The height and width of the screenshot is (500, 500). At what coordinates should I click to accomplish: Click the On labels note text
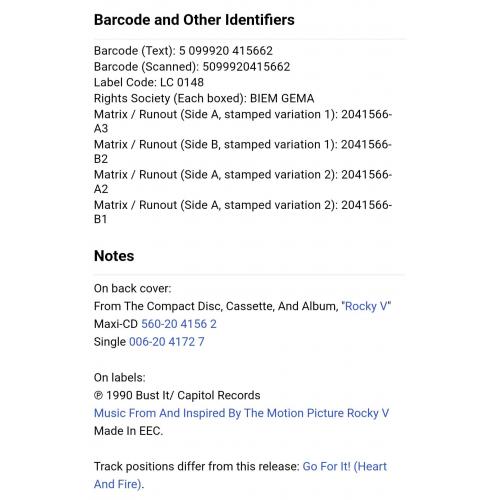click(119, 377)
